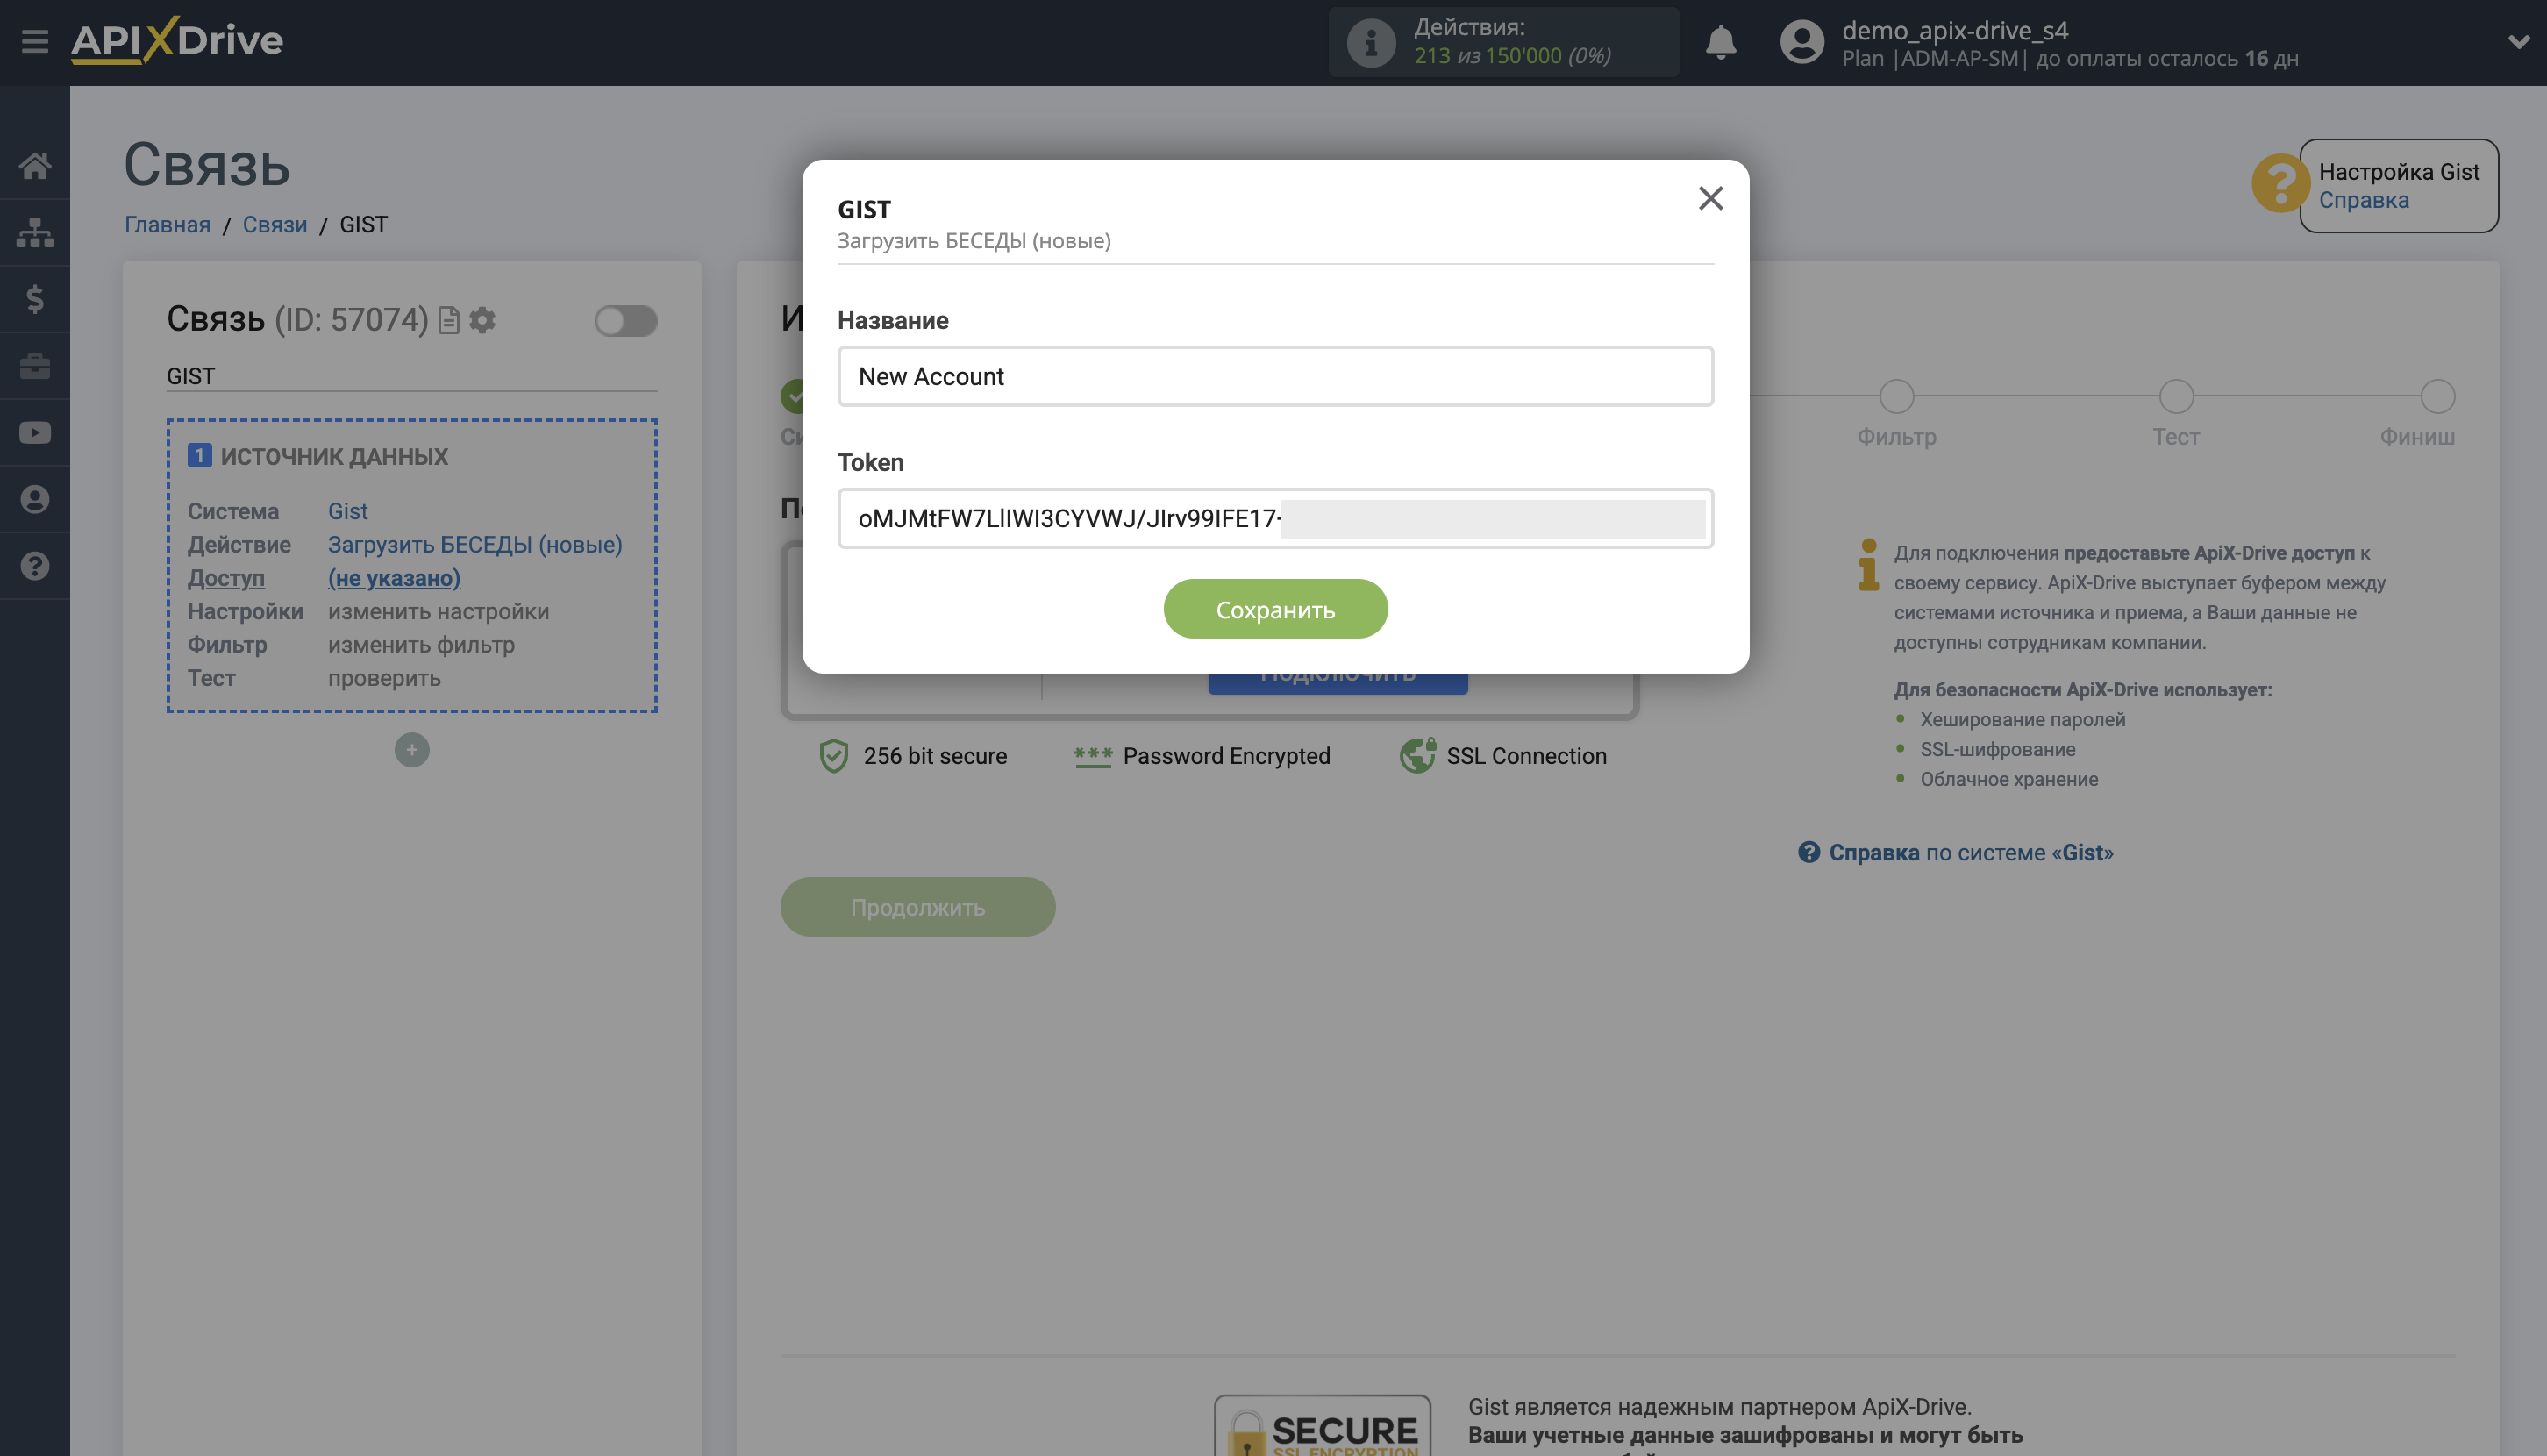This screenshot has width=2547, height=1456.
Task: Click the Token input field
Action: pyautogui.click(x=1275, y=518)
